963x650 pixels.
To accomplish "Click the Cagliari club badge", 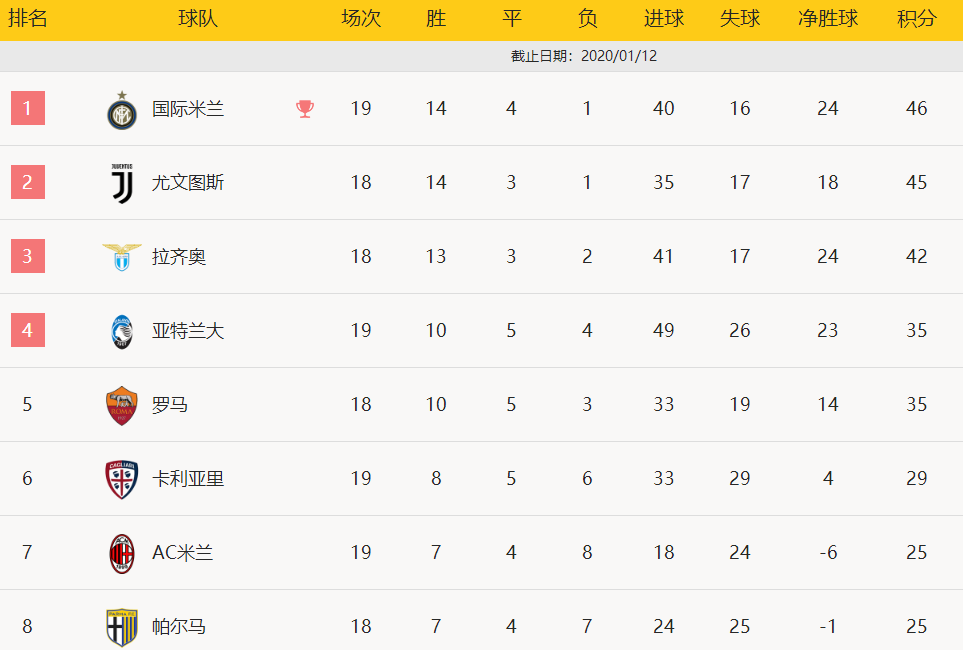I will (122, 479).
